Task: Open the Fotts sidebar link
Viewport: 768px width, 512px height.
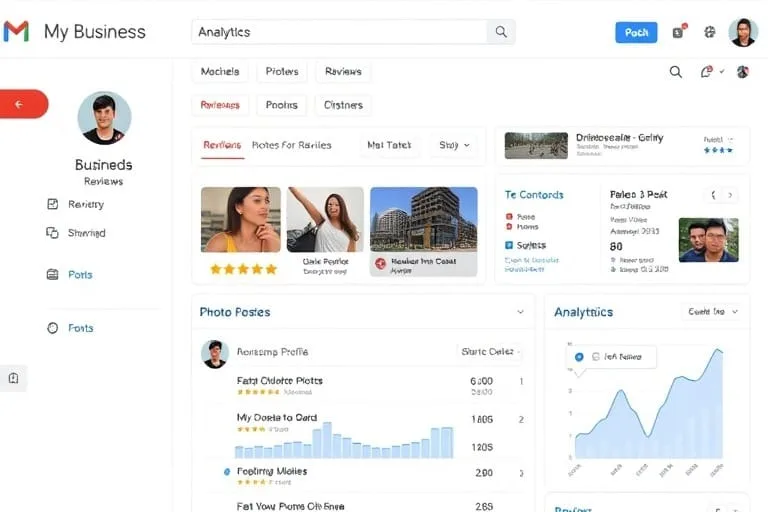Action: tap(81, 328)
